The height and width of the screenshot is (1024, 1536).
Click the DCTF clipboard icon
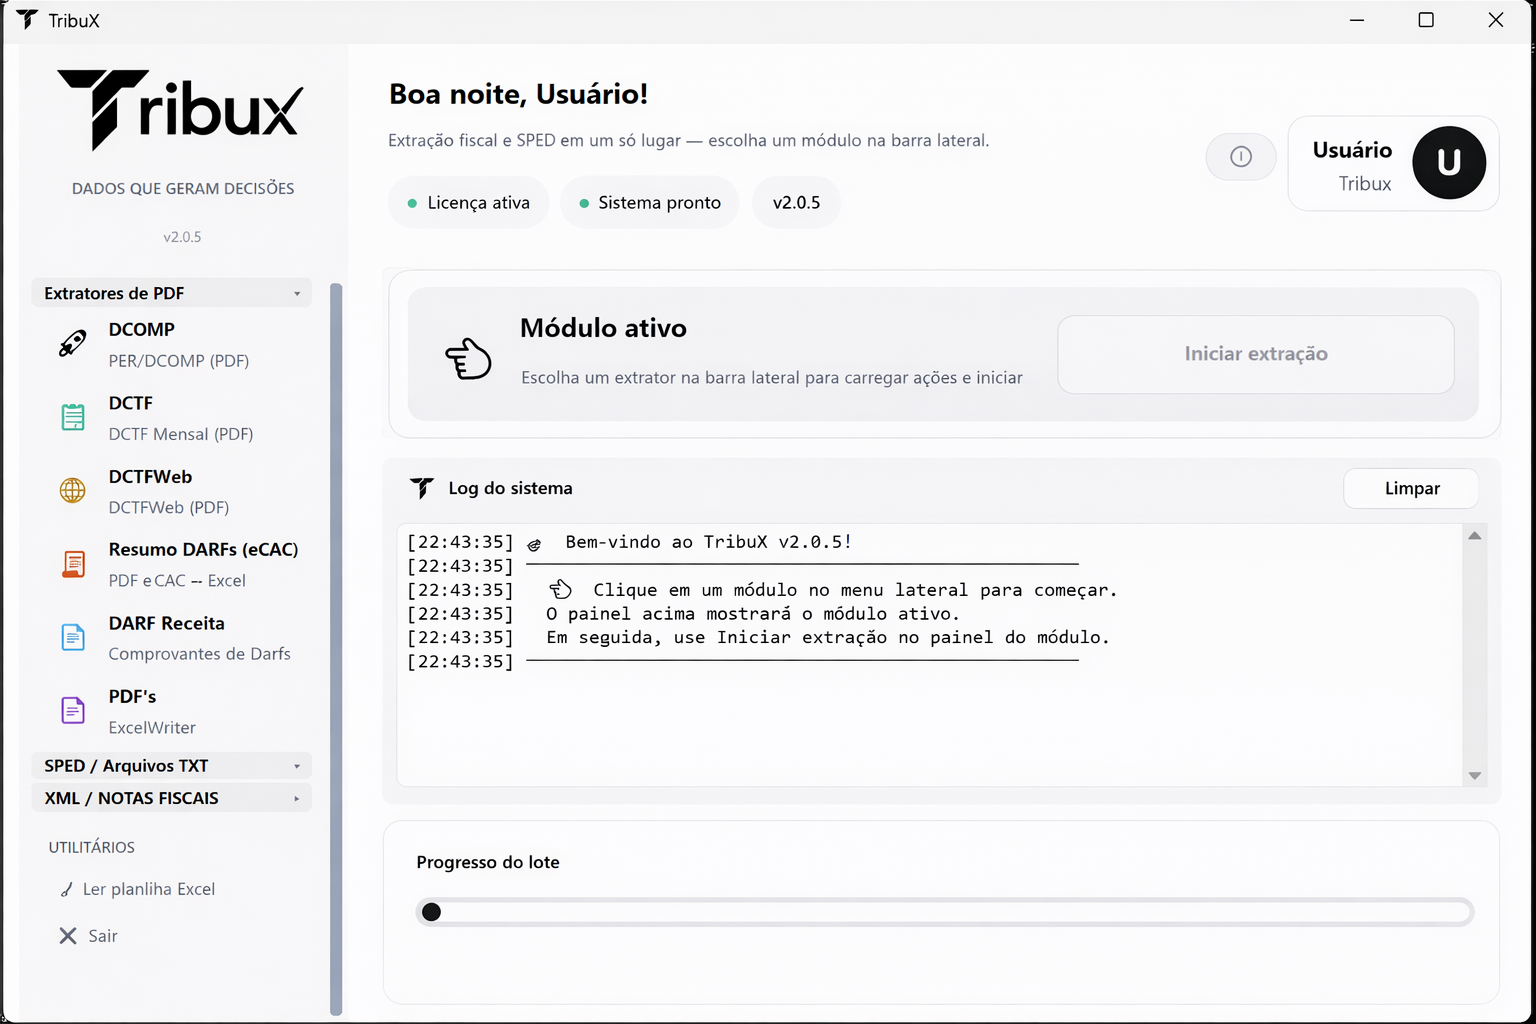click(x=71, y=417)
